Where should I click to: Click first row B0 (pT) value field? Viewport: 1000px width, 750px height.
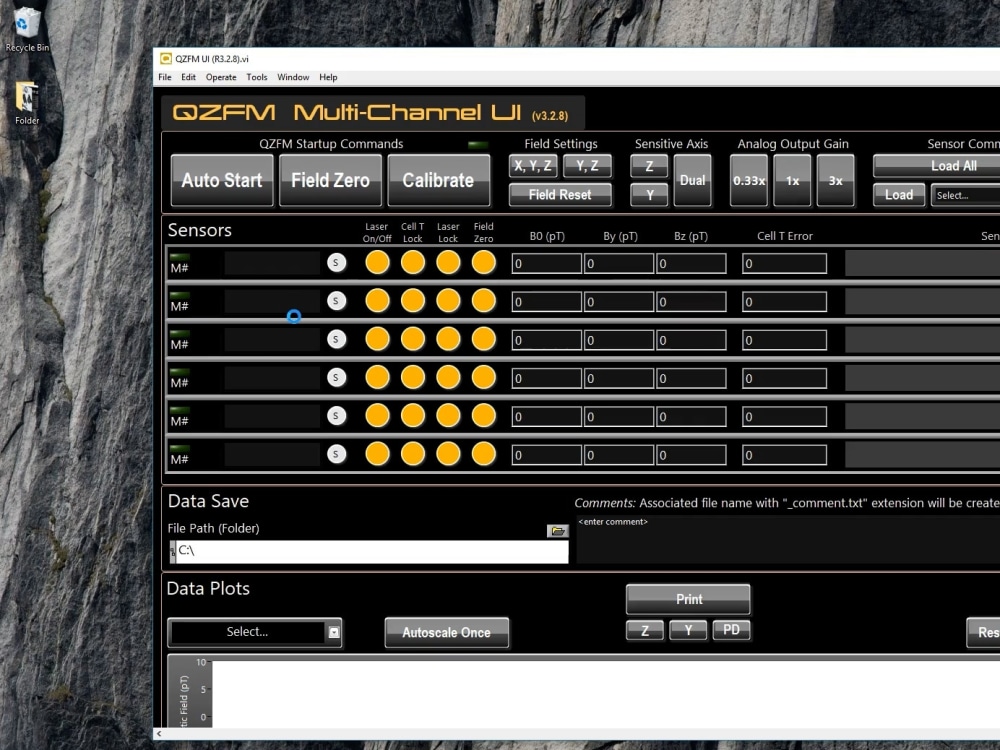coord(547,263)
